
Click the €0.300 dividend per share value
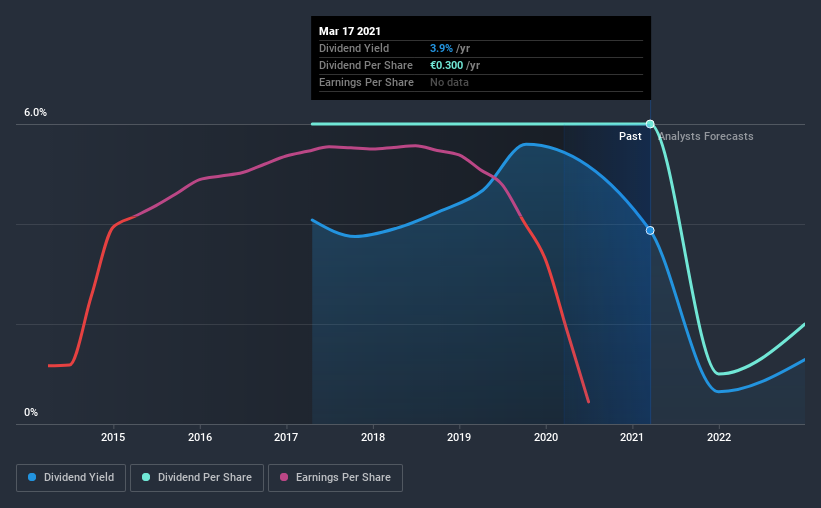coord(447,65)
